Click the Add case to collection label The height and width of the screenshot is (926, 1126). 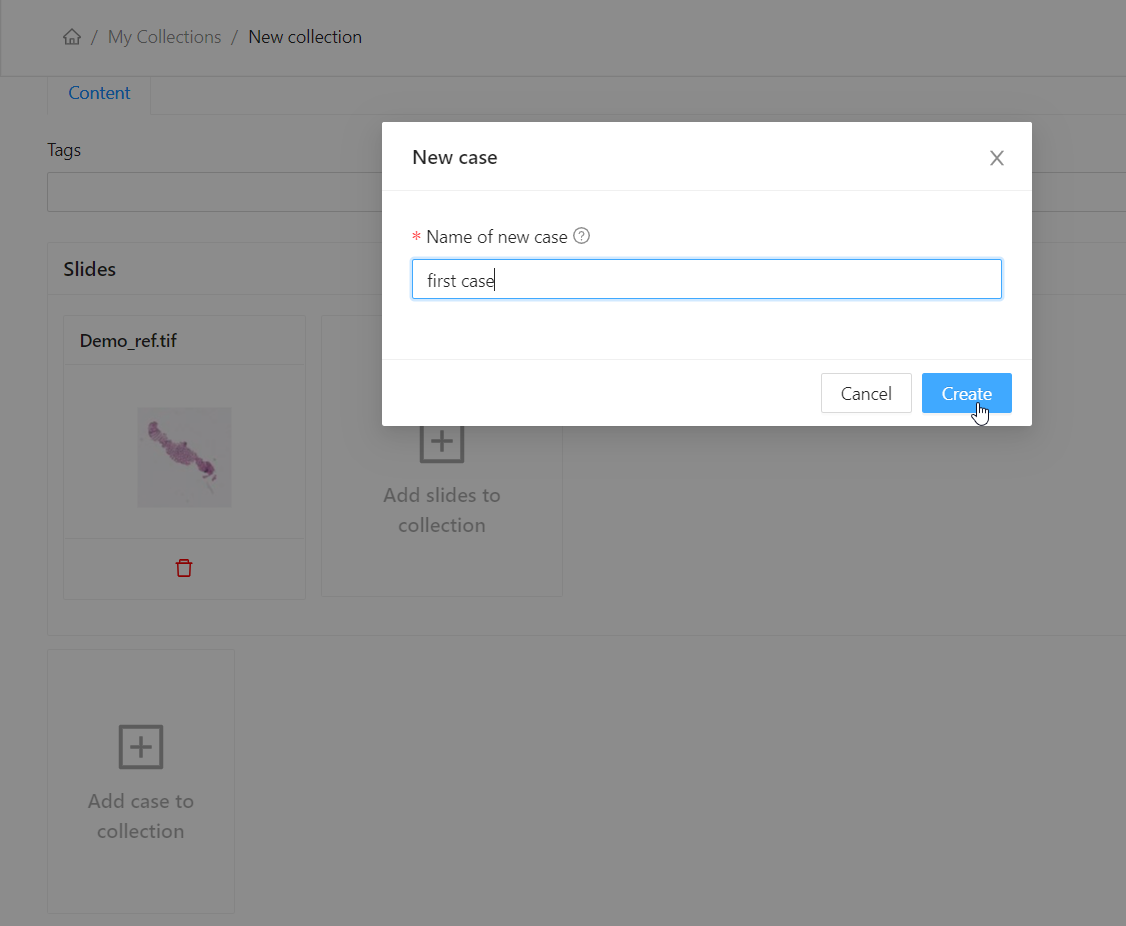(141, 816)
